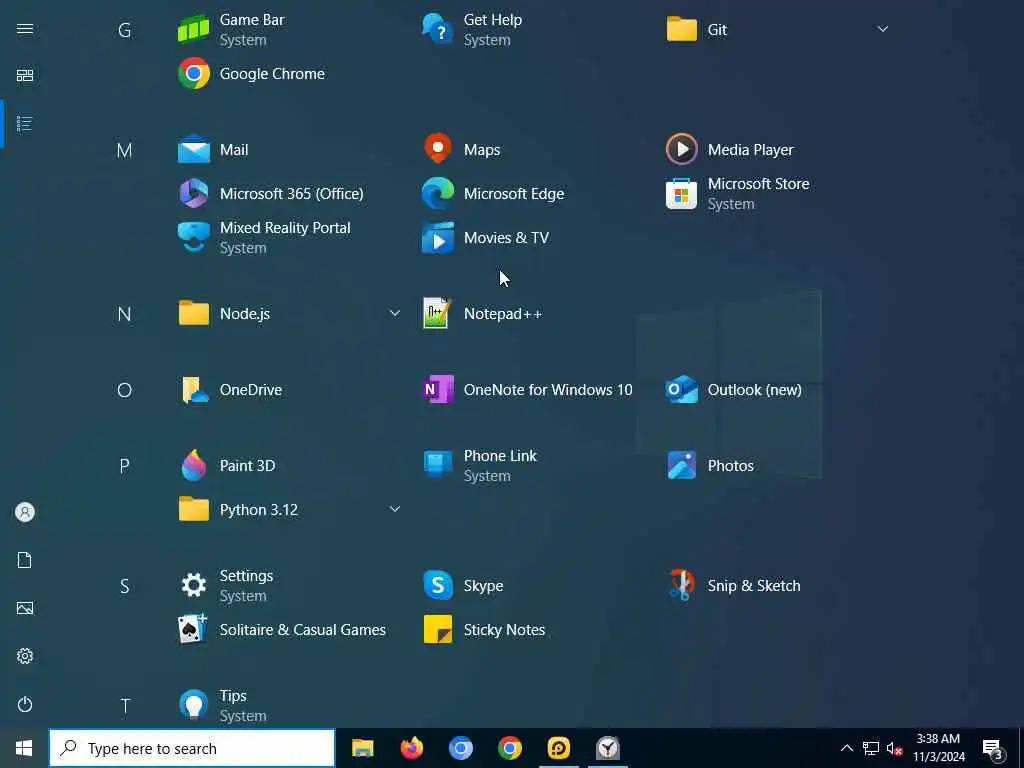Image resolution: width=1024 pixels, height=768 pixels.
Task: Click the Windows Start button
Action: pos(24,748)
